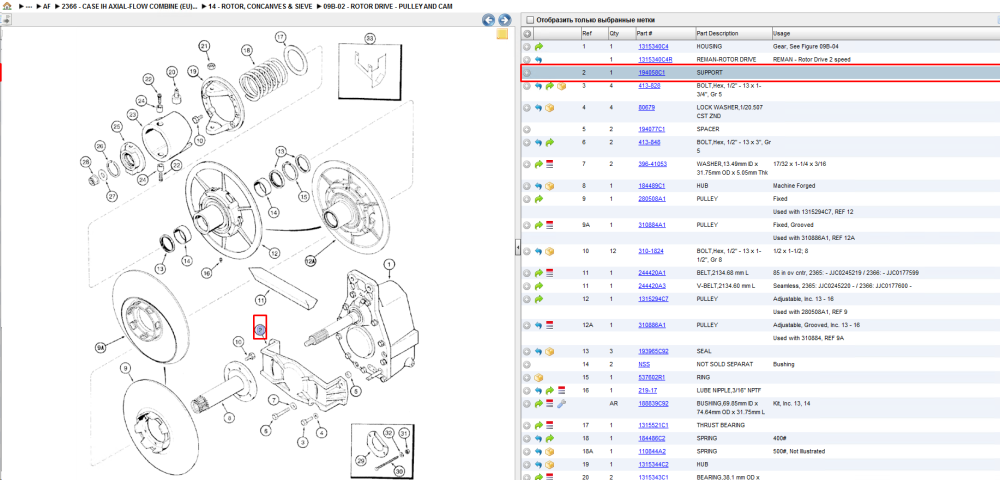The image size is (1000, 480).
Task: Click green arrow icon on HOUSING row
Action: coord(539,47)
